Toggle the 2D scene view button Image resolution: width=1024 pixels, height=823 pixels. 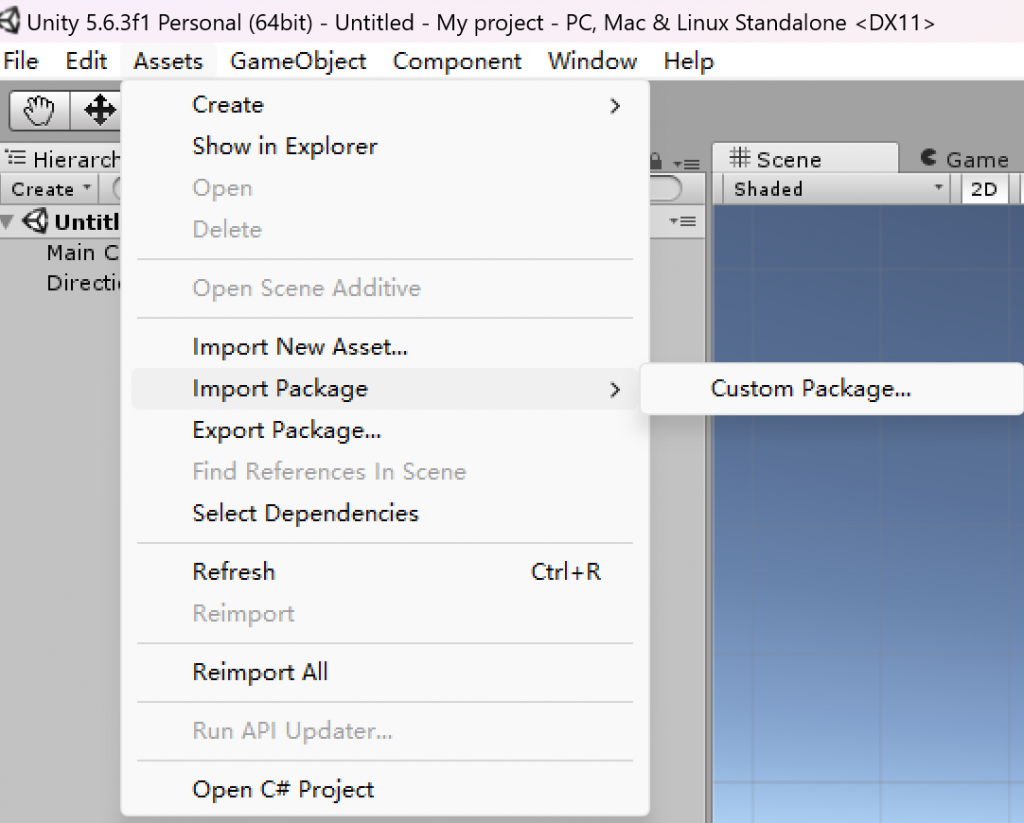984,189
